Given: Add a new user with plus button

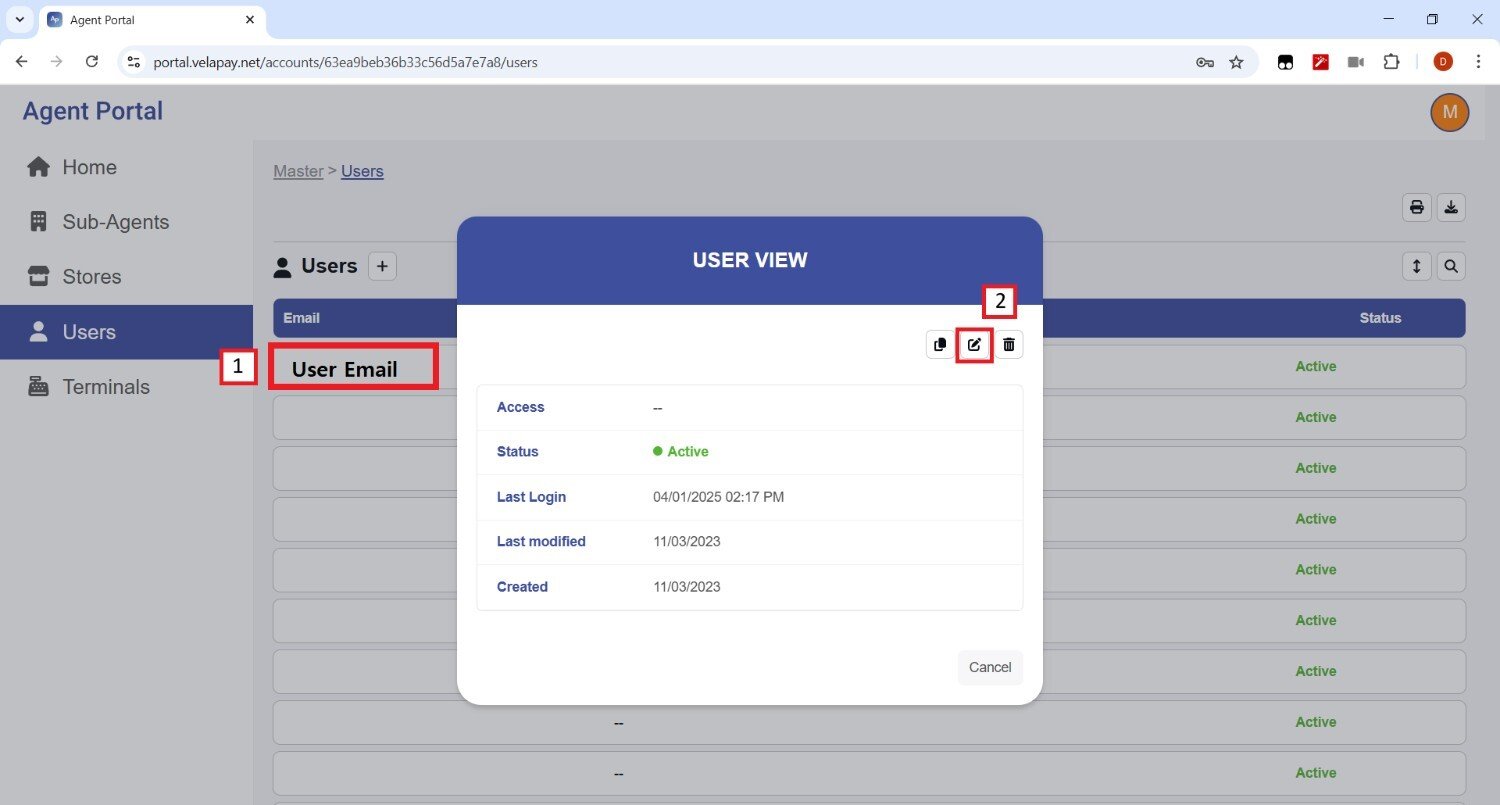Looking at the screenshot, I should point(382,266).
